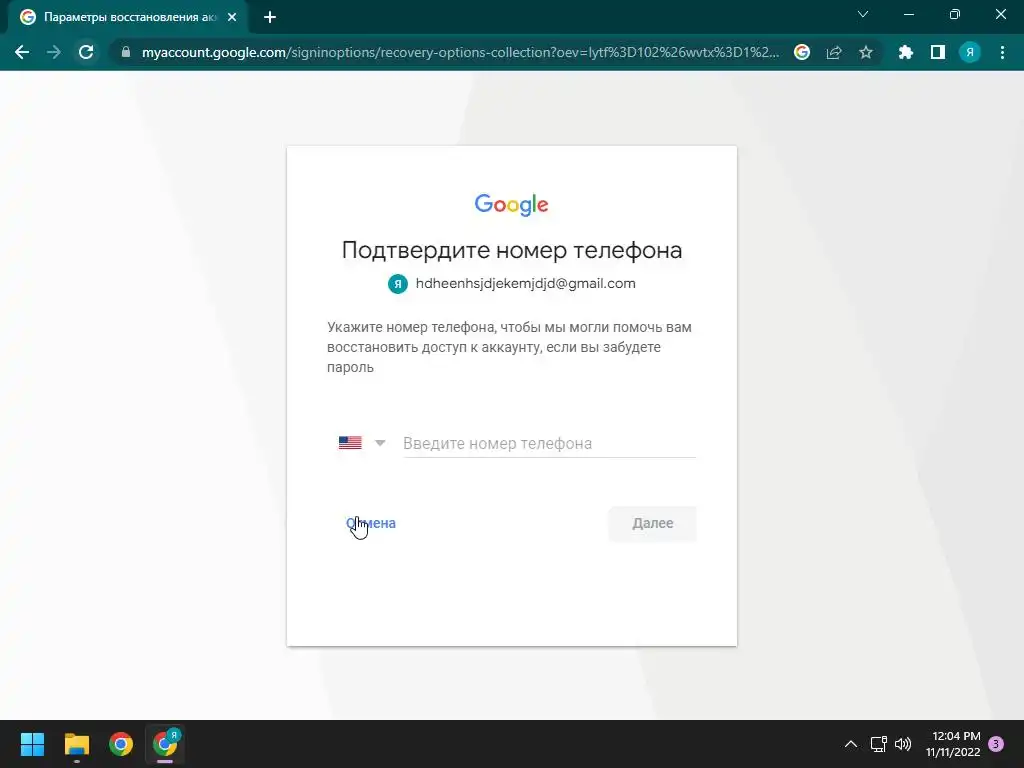Image resolution: width=1024 pixels, height=768 pixels.
Task: Open File Explorer from taskbar
Action: pyautogui.click(x=76, y=744)
